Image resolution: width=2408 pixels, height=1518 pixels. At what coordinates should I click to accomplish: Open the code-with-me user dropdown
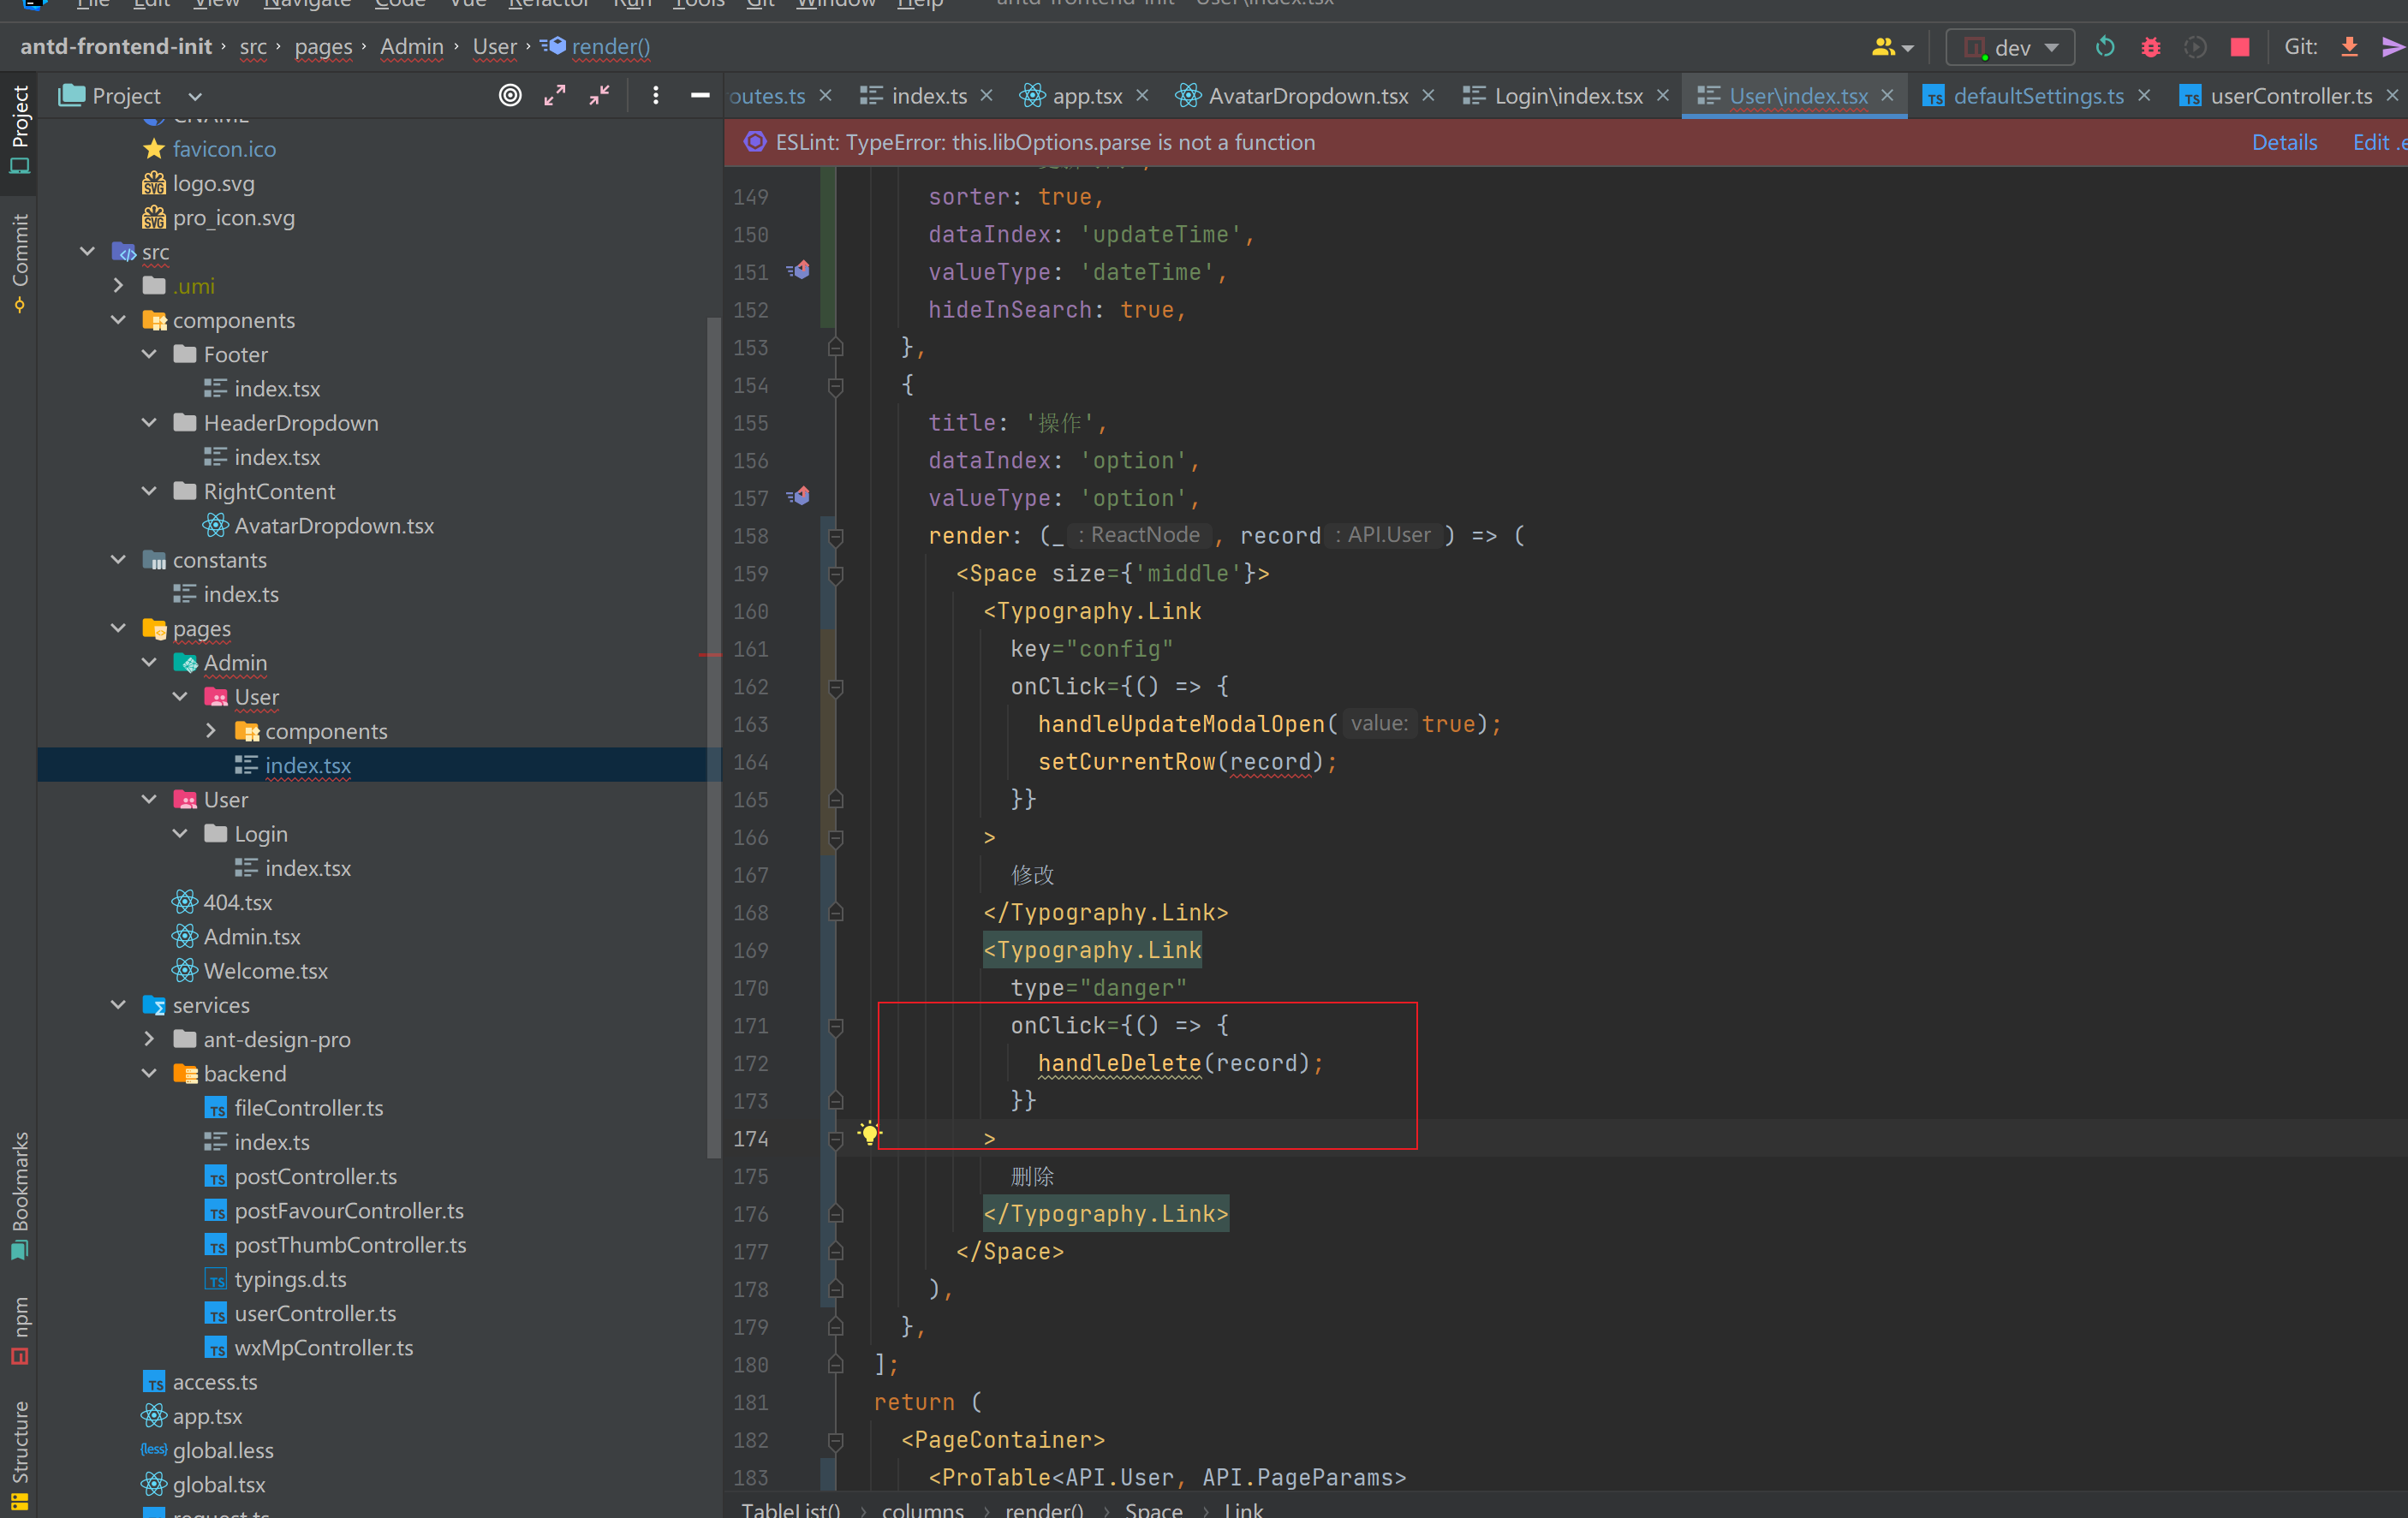1892,47
